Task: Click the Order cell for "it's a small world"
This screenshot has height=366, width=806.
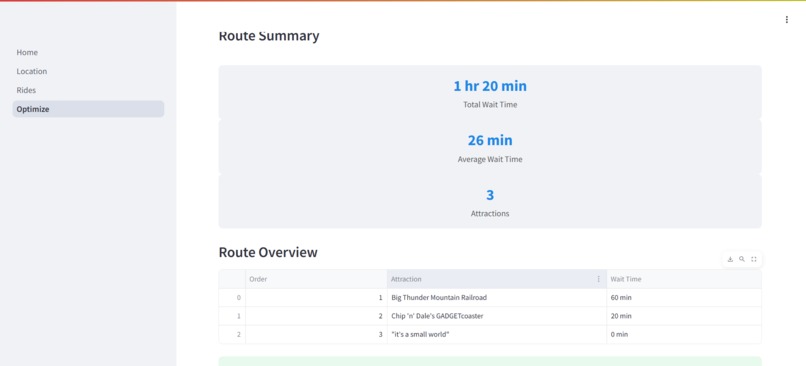Action: click(x=316, y=335)
